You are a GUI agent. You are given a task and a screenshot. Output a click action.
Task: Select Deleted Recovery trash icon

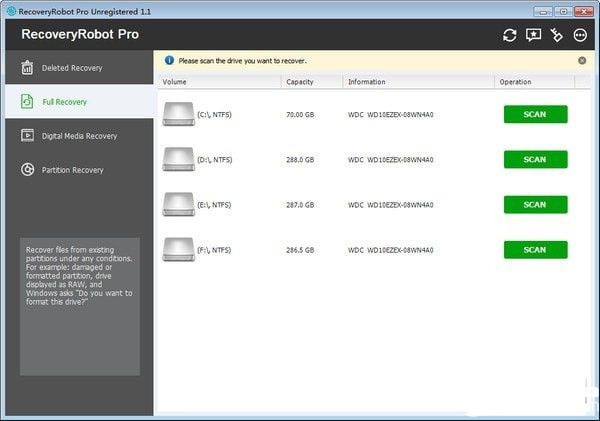[x=27, y=68]
